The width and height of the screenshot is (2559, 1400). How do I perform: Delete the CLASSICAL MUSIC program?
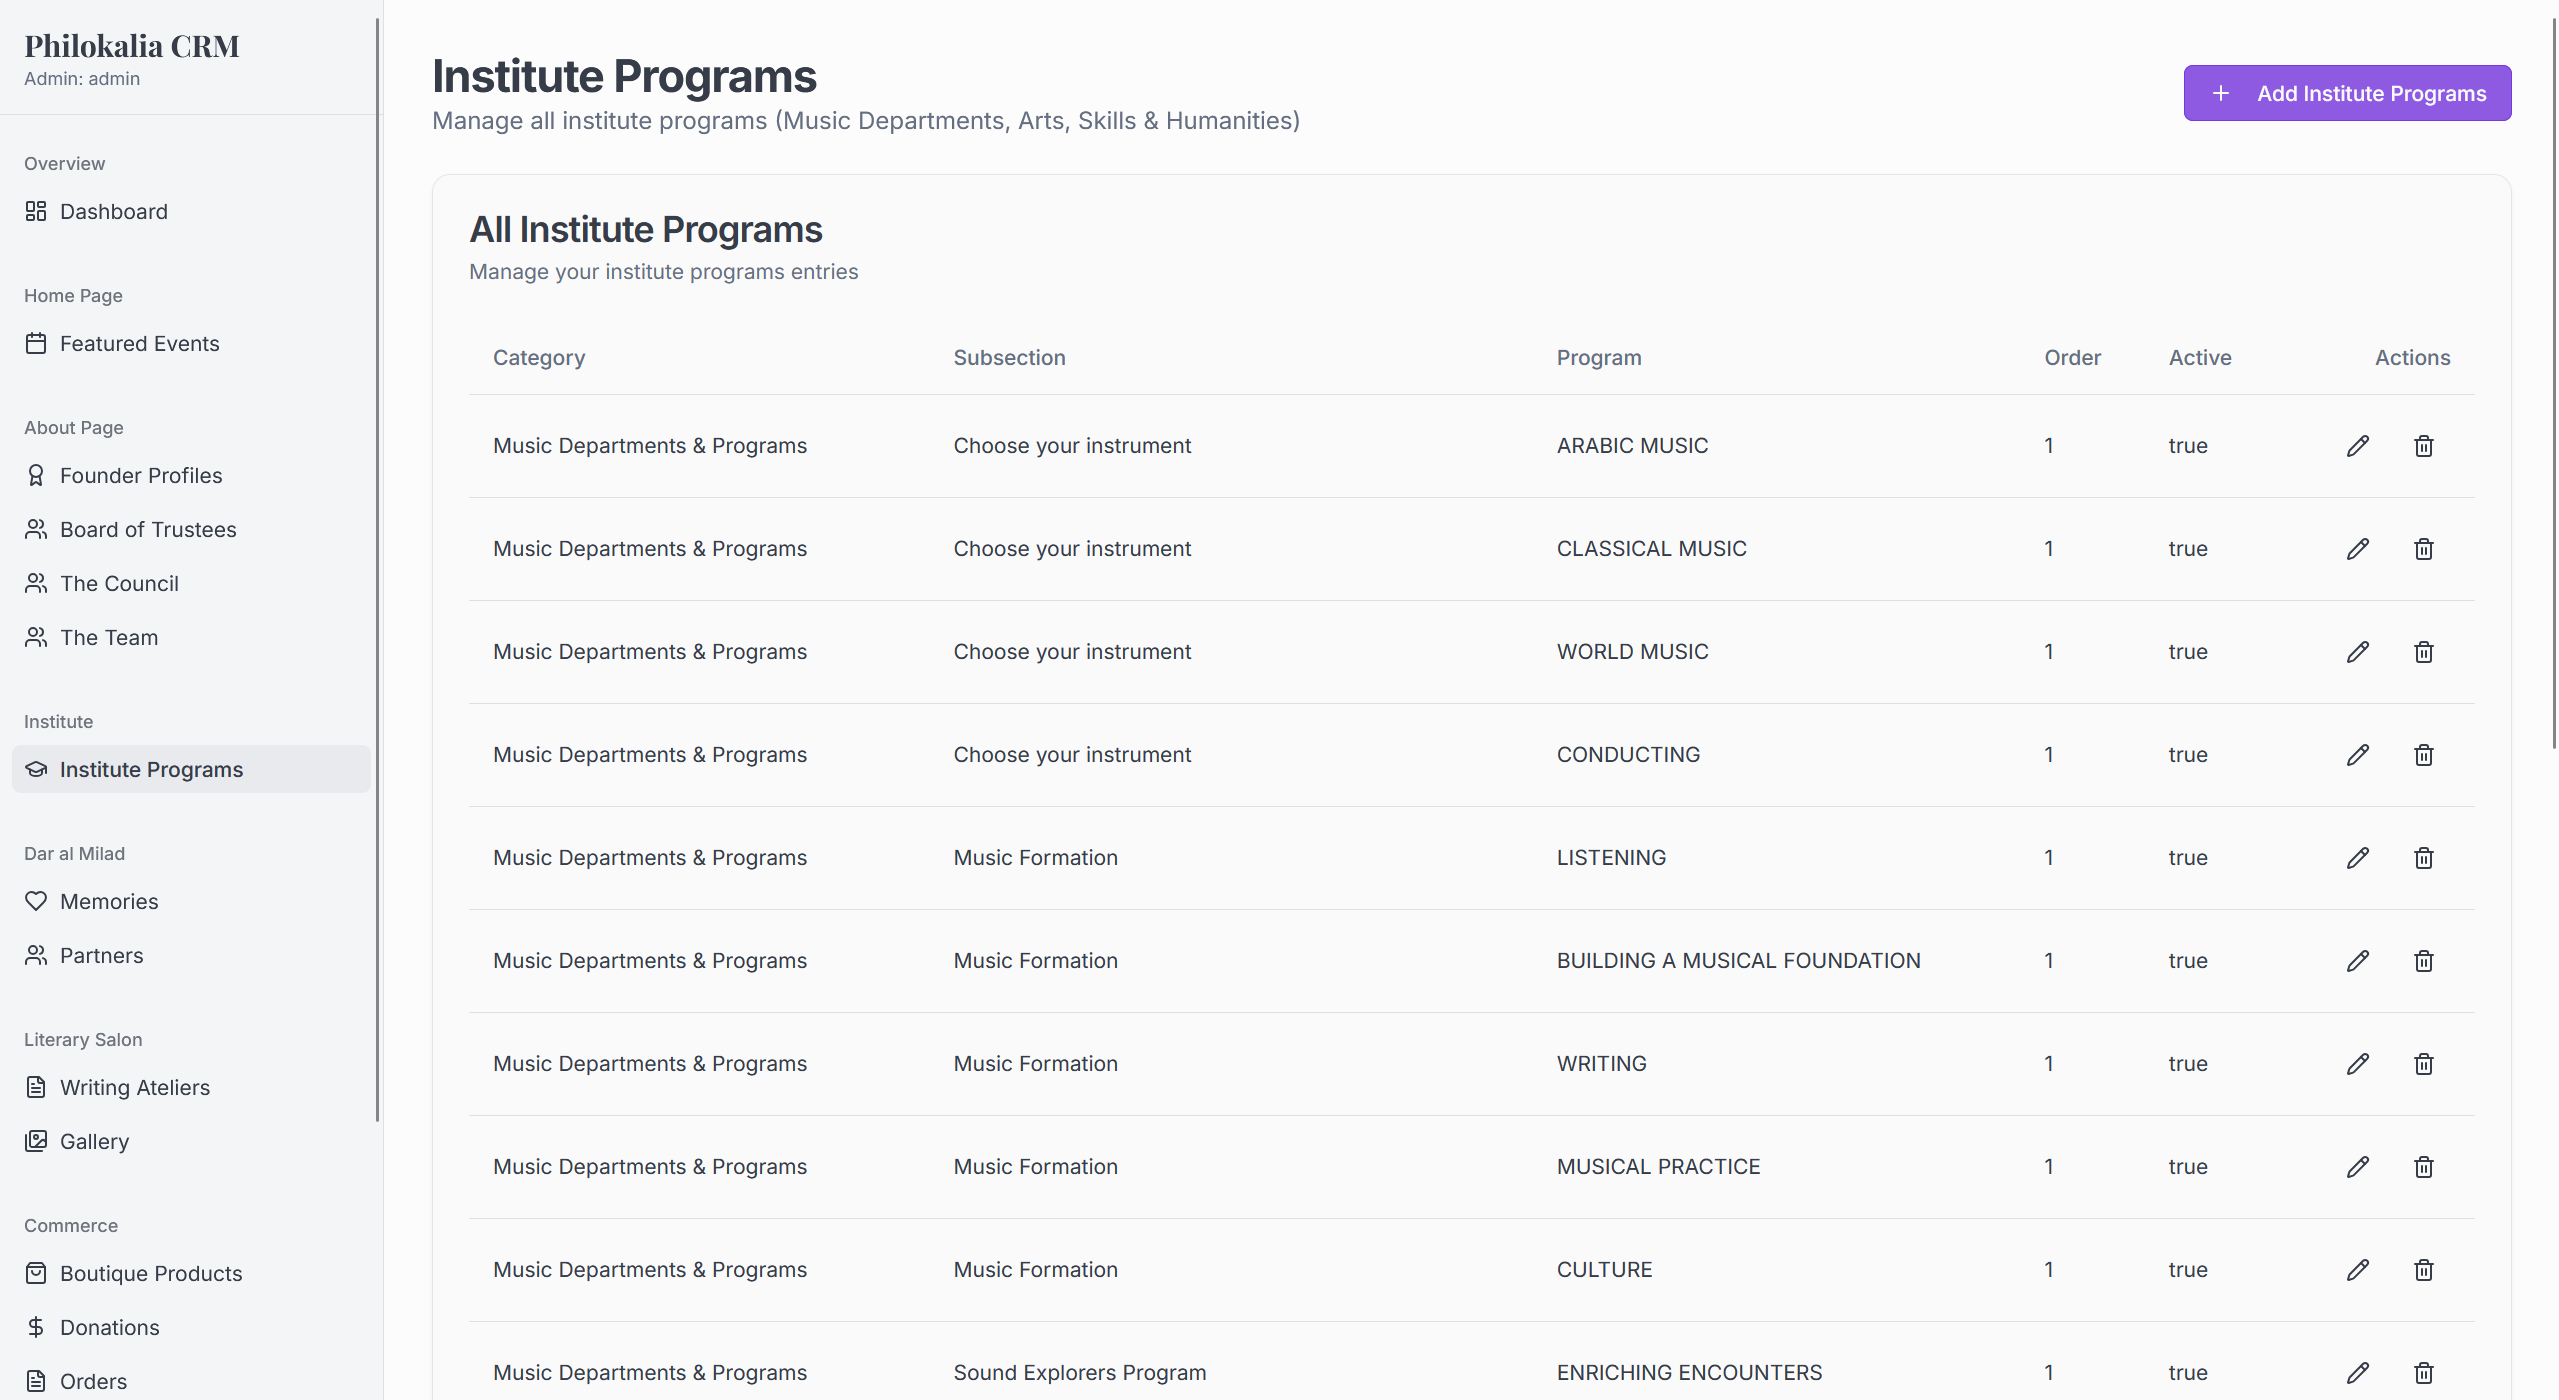(x=2423, y=548)
